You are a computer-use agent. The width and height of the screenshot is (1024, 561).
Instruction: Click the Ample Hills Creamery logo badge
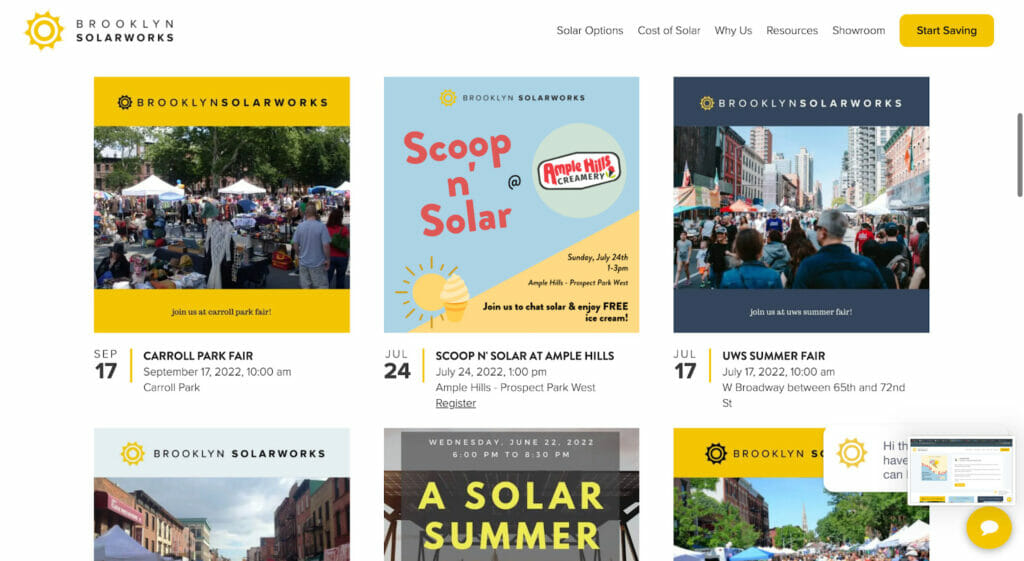[579, 171]
